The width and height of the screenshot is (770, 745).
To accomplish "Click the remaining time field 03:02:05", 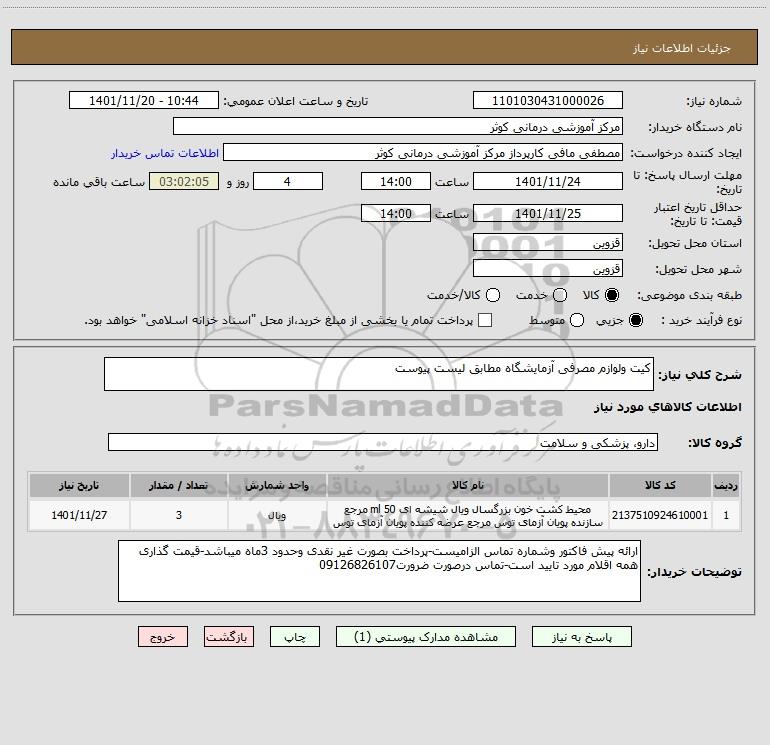I will coord(184,182).
